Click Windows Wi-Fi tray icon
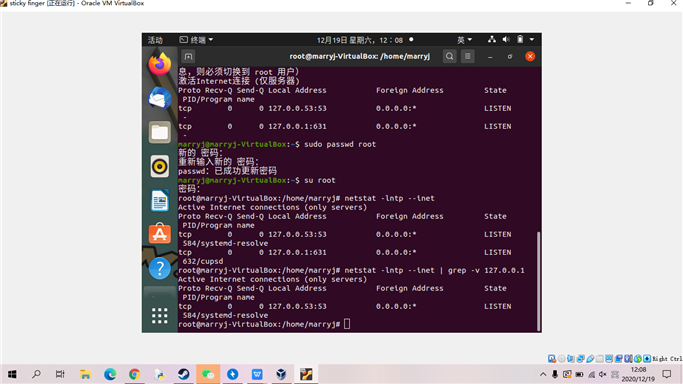 point(591,374)
